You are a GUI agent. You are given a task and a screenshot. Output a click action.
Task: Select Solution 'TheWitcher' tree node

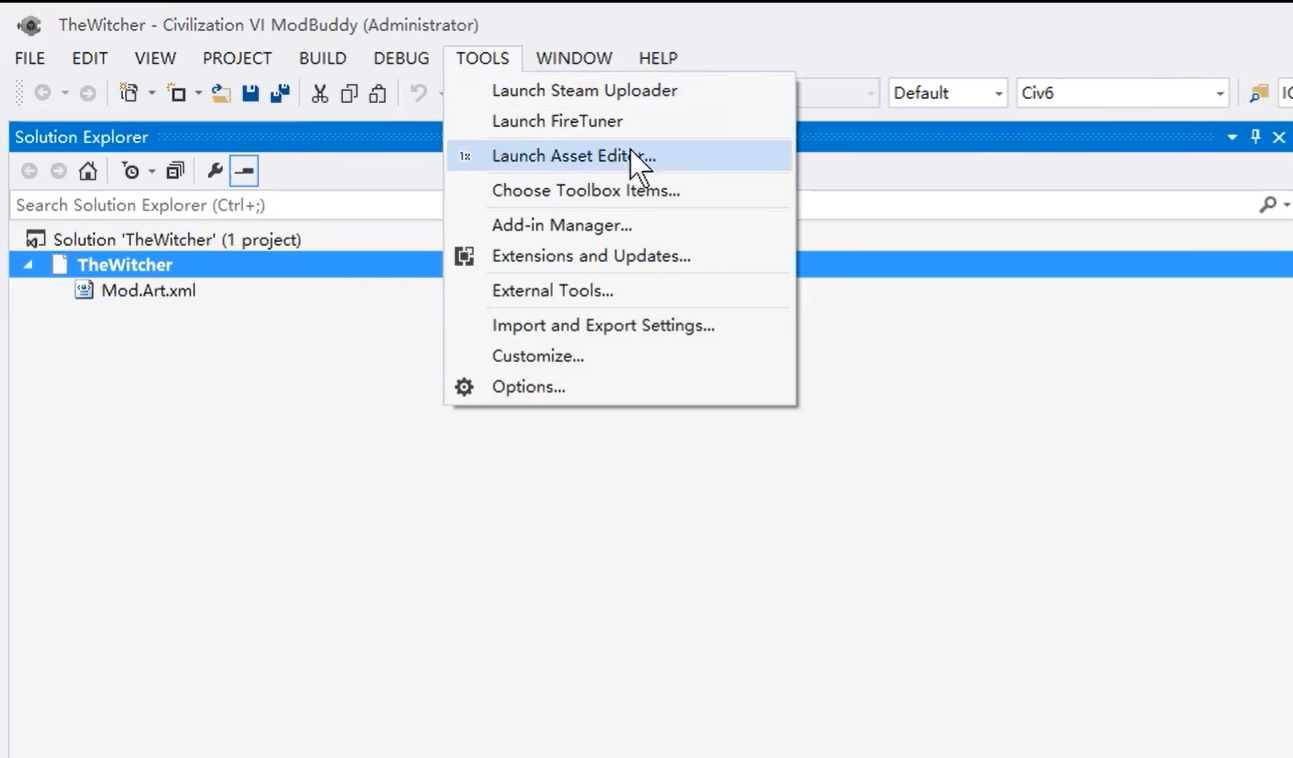[177, 239]
